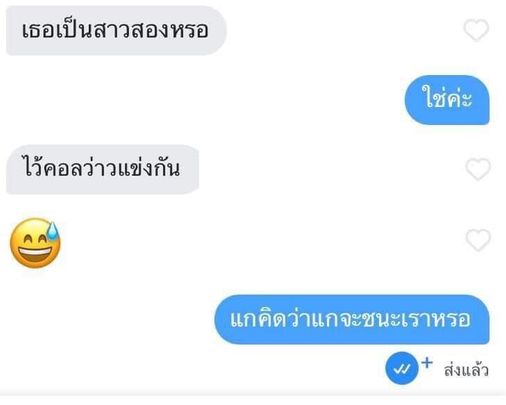Tap the gray bubble 'ไว้คอลว่าวแข่งกัน'
Image resolution: width=506 pixels, height=405 pixels.
(103, 169)
